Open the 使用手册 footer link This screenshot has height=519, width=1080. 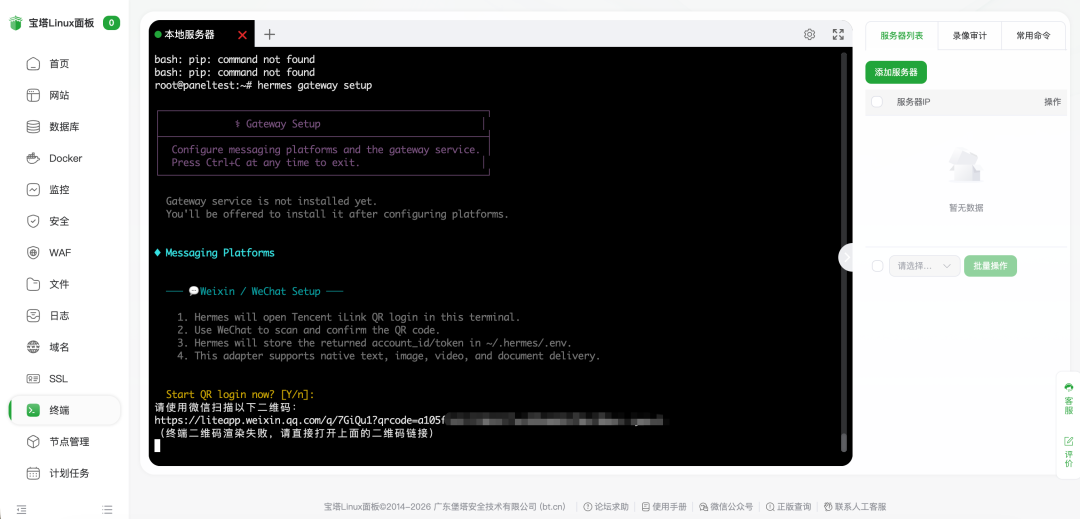pos(664,507)
